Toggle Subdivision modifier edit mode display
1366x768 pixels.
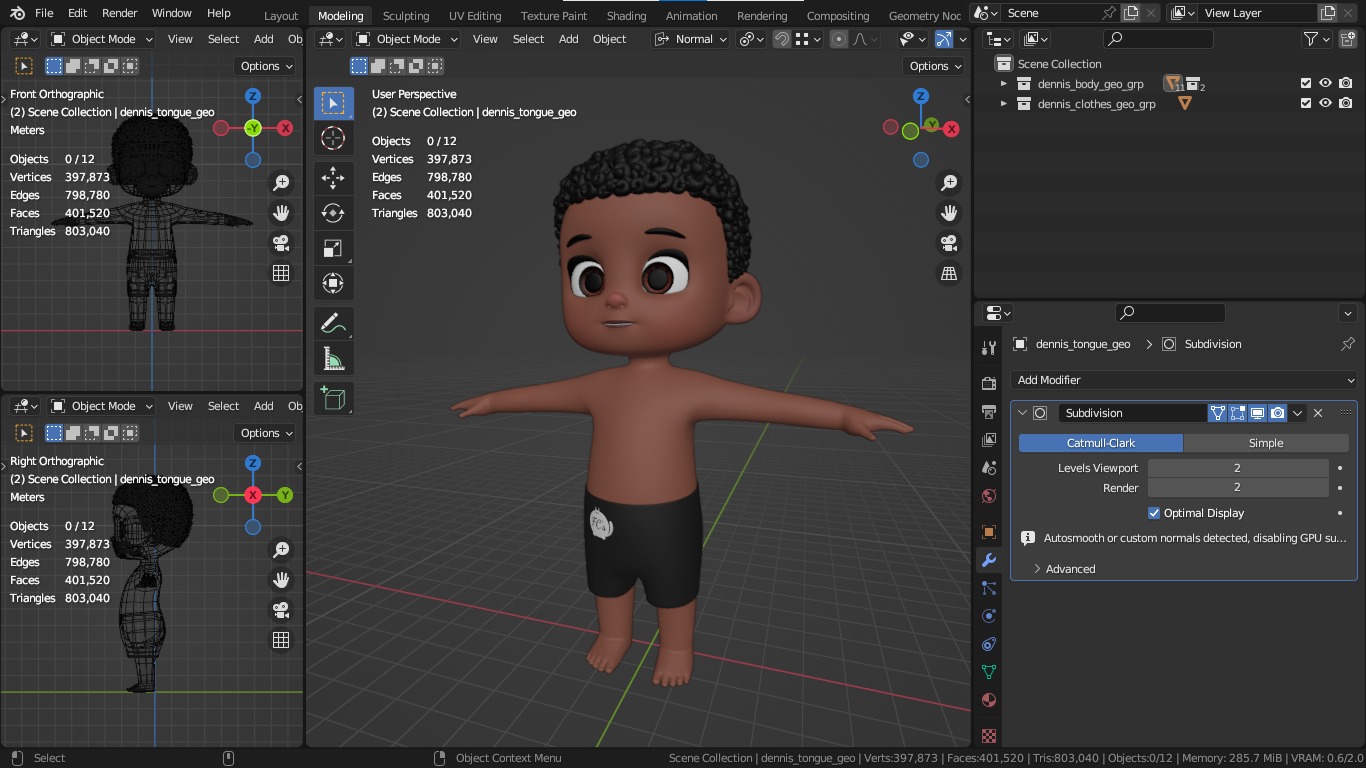click(x=1238, y=413)
